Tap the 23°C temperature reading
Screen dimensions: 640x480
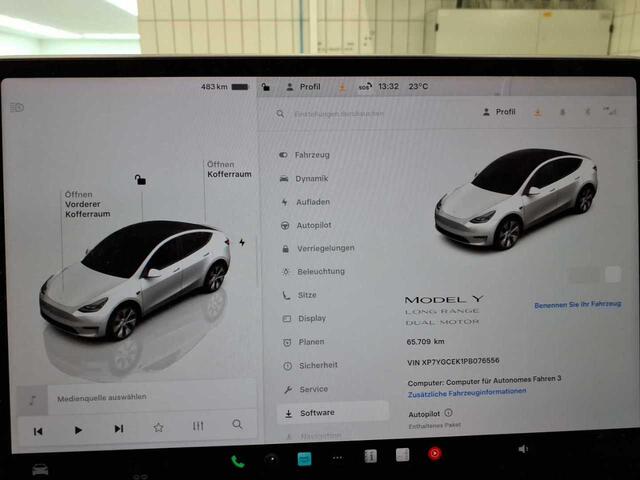(x=418, y=87)
